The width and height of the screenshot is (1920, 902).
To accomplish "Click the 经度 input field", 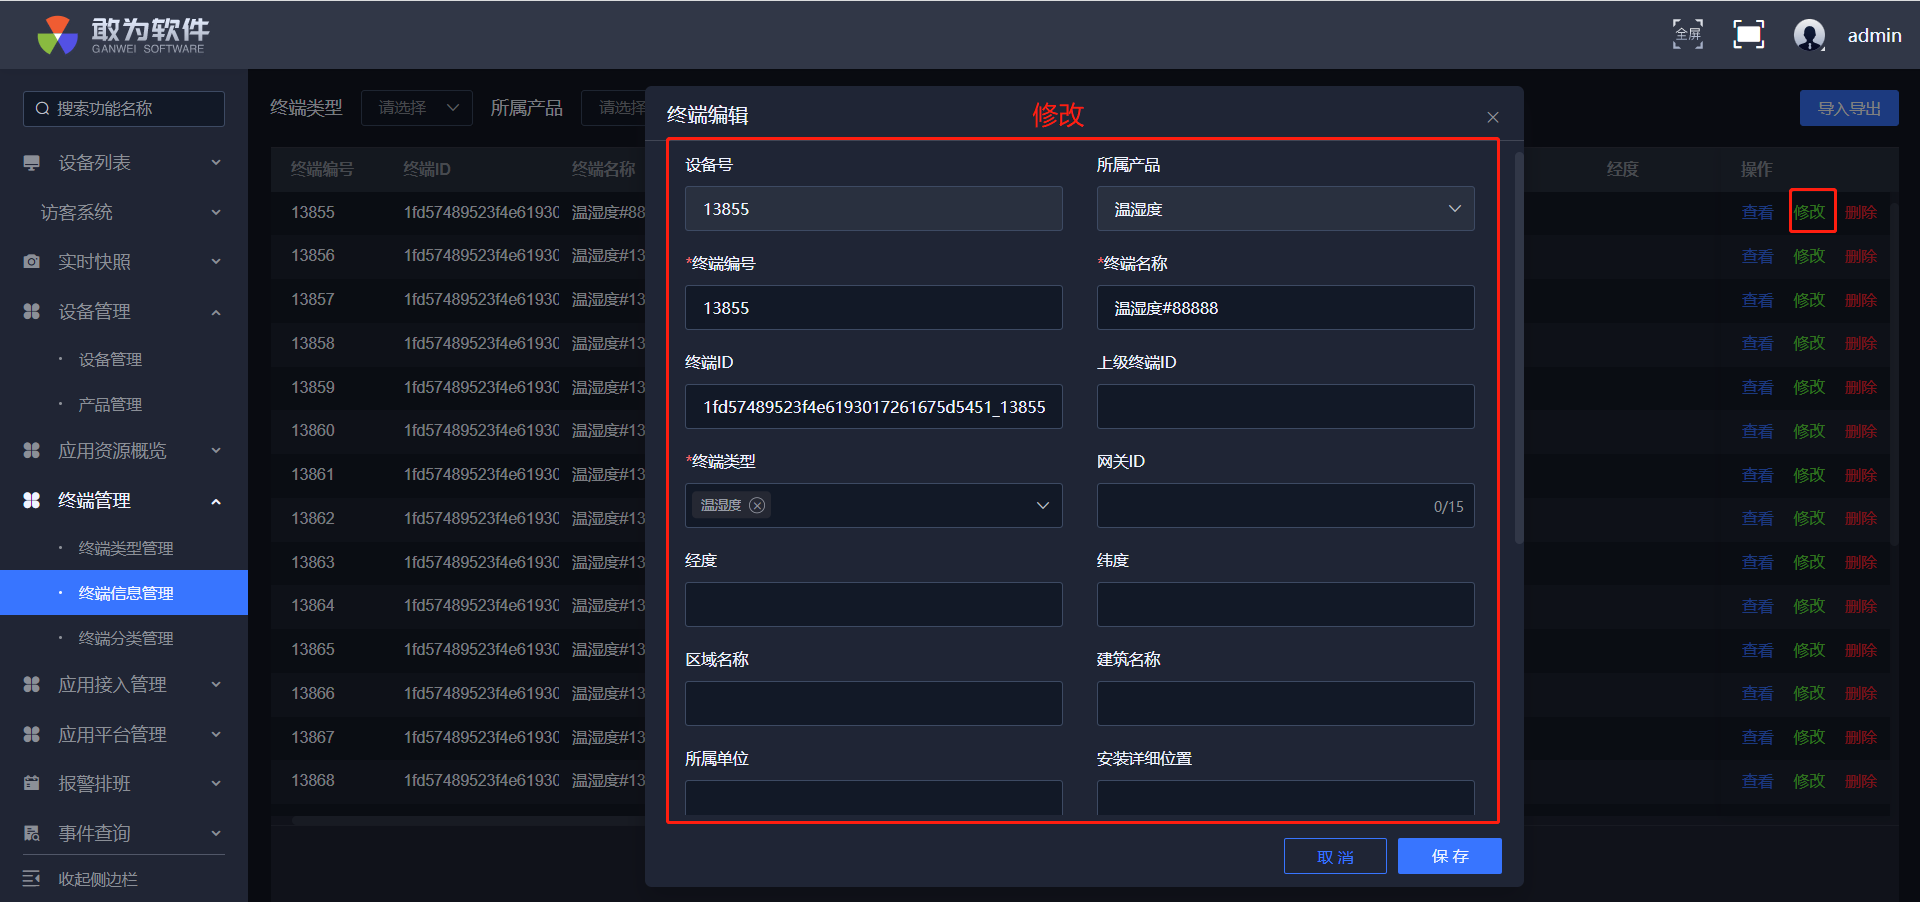I will coord(873,605).
